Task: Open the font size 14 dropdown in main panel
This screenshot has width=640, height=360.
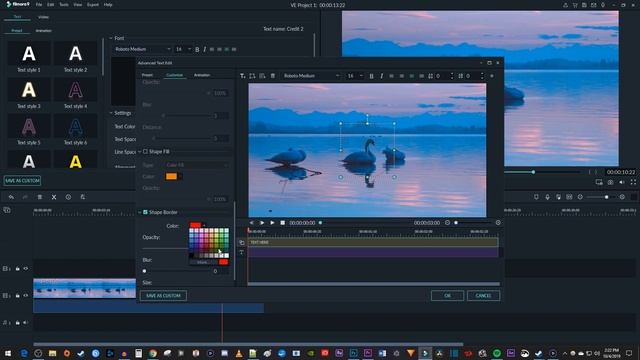Action: click(183, 49)
